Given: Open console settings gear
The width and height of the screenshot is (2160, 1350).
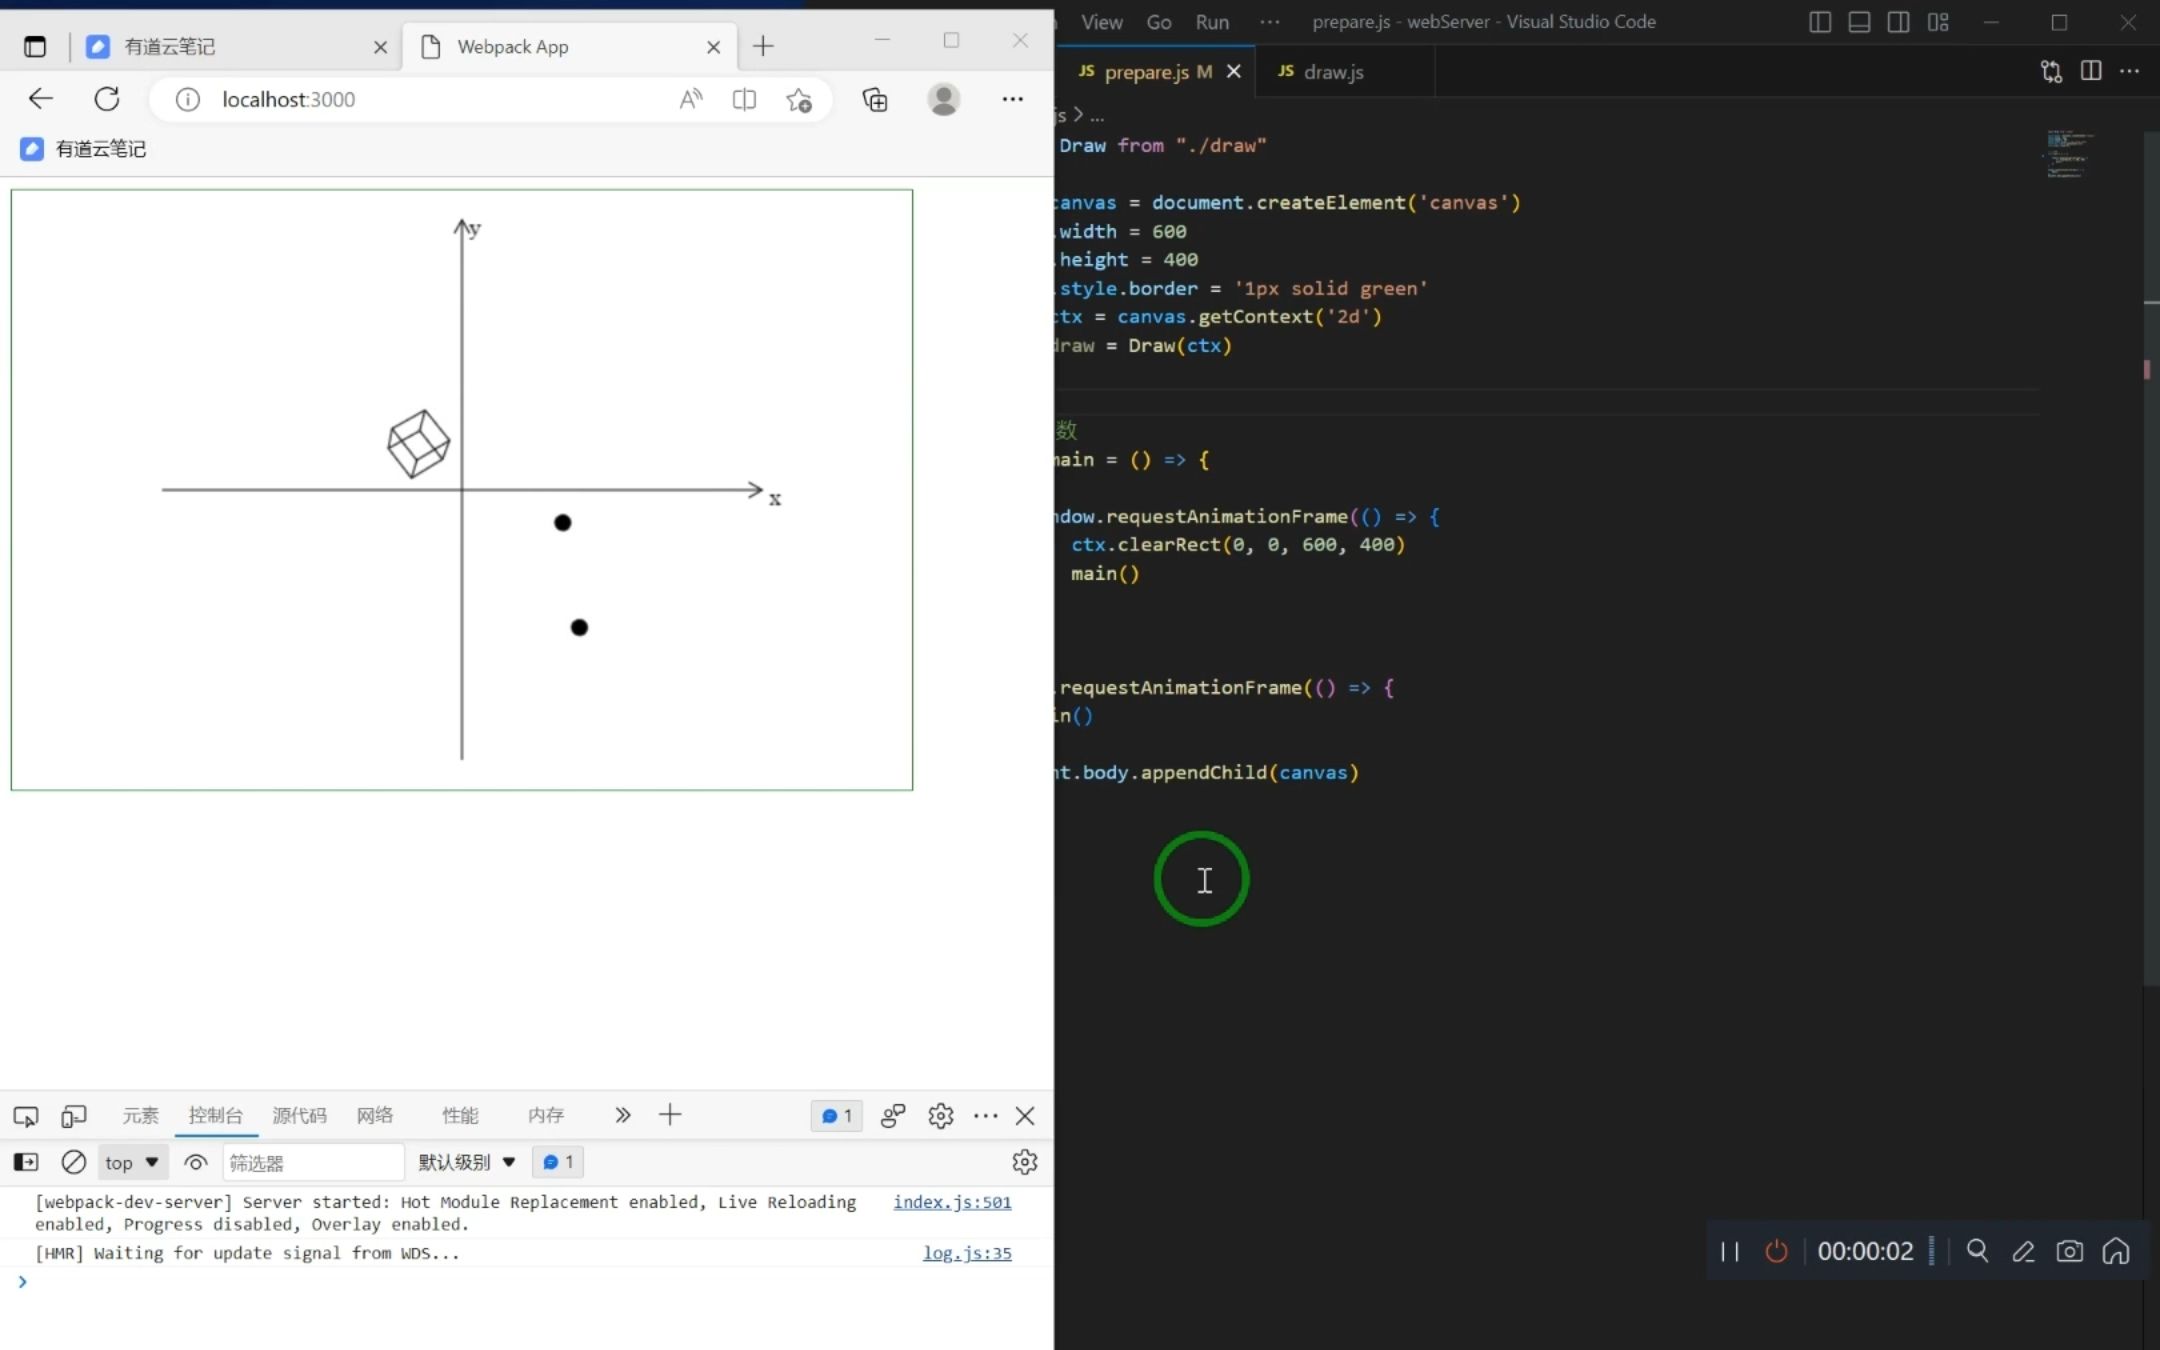Looking at the screenshot, I should (1025, 1162).
